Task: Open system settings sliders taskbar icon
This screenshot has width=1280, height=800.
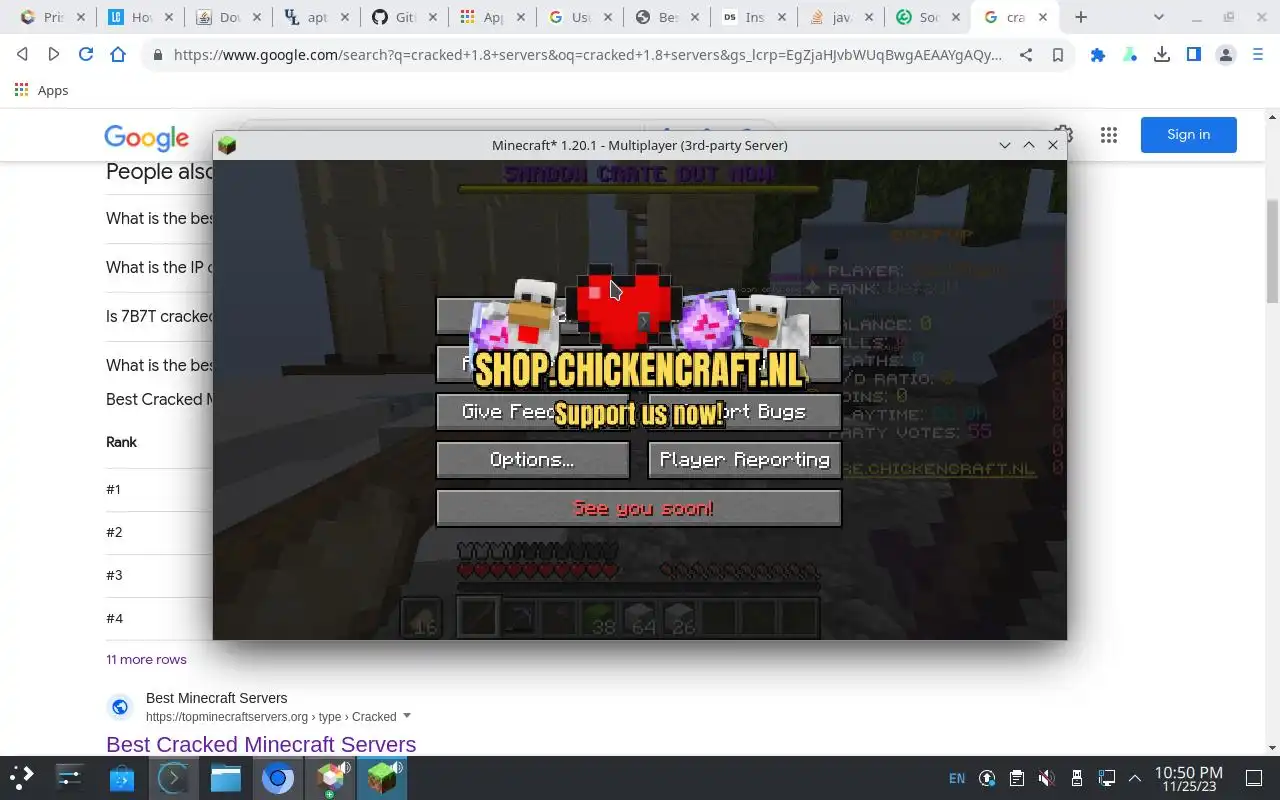Action: click(70, 777)
